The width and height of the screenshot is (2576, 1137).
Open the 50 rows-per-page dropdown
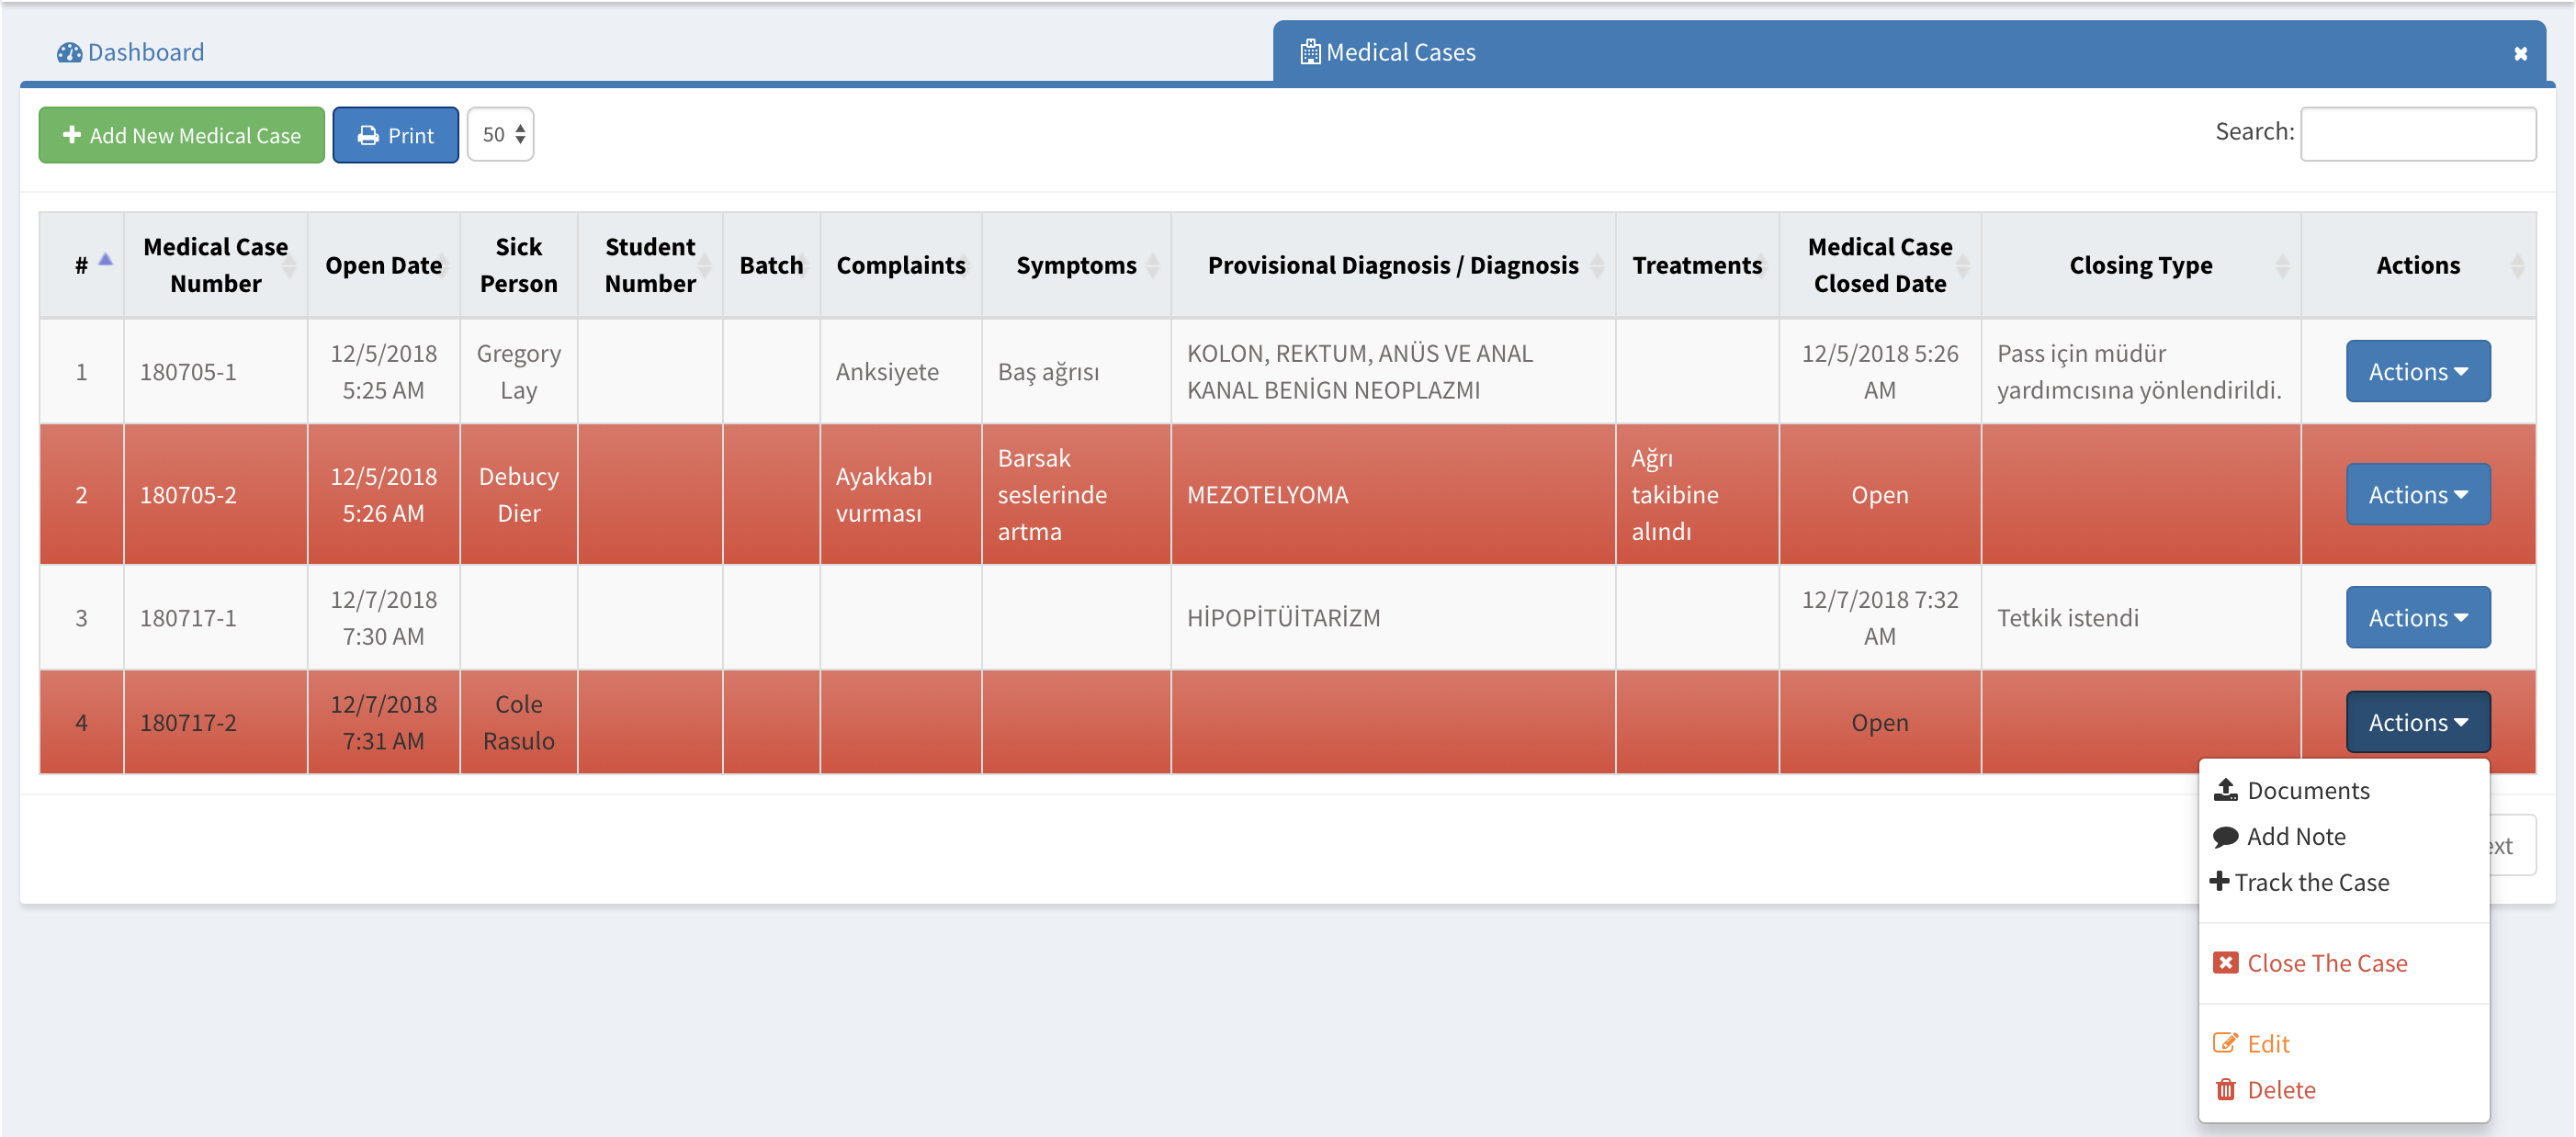501,134
